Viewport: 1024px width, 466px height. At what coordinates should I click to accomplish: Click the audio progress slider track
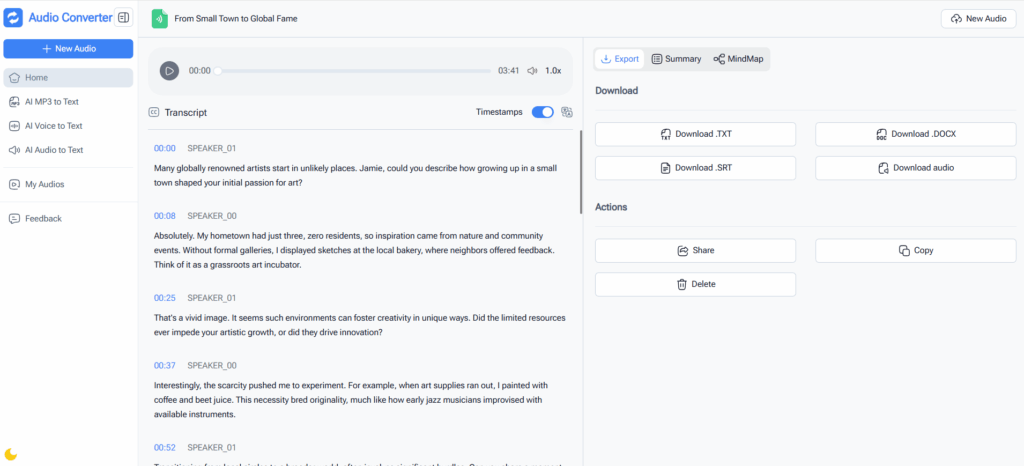coord(354,70)
